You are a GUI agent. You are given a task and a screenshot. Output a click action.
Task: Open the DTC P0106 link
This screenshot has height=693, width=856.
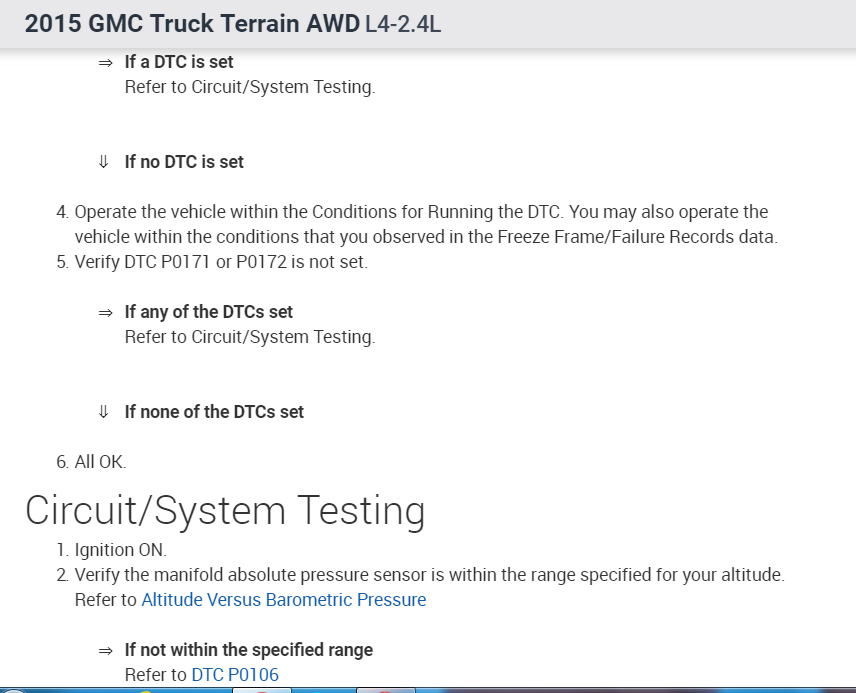[235, 675]
